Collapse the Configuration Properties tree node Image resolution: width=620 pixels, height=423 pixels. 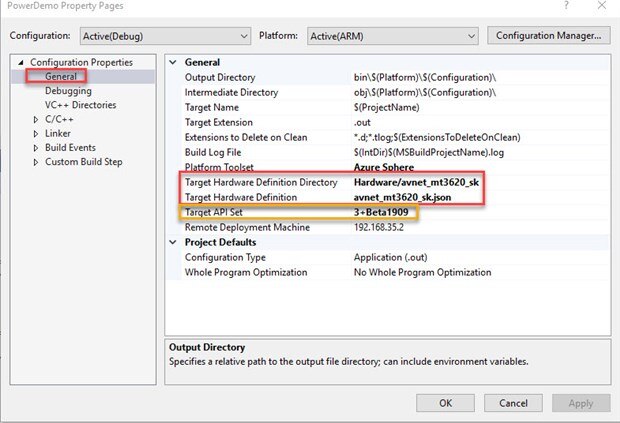click(x=21, y=62)
